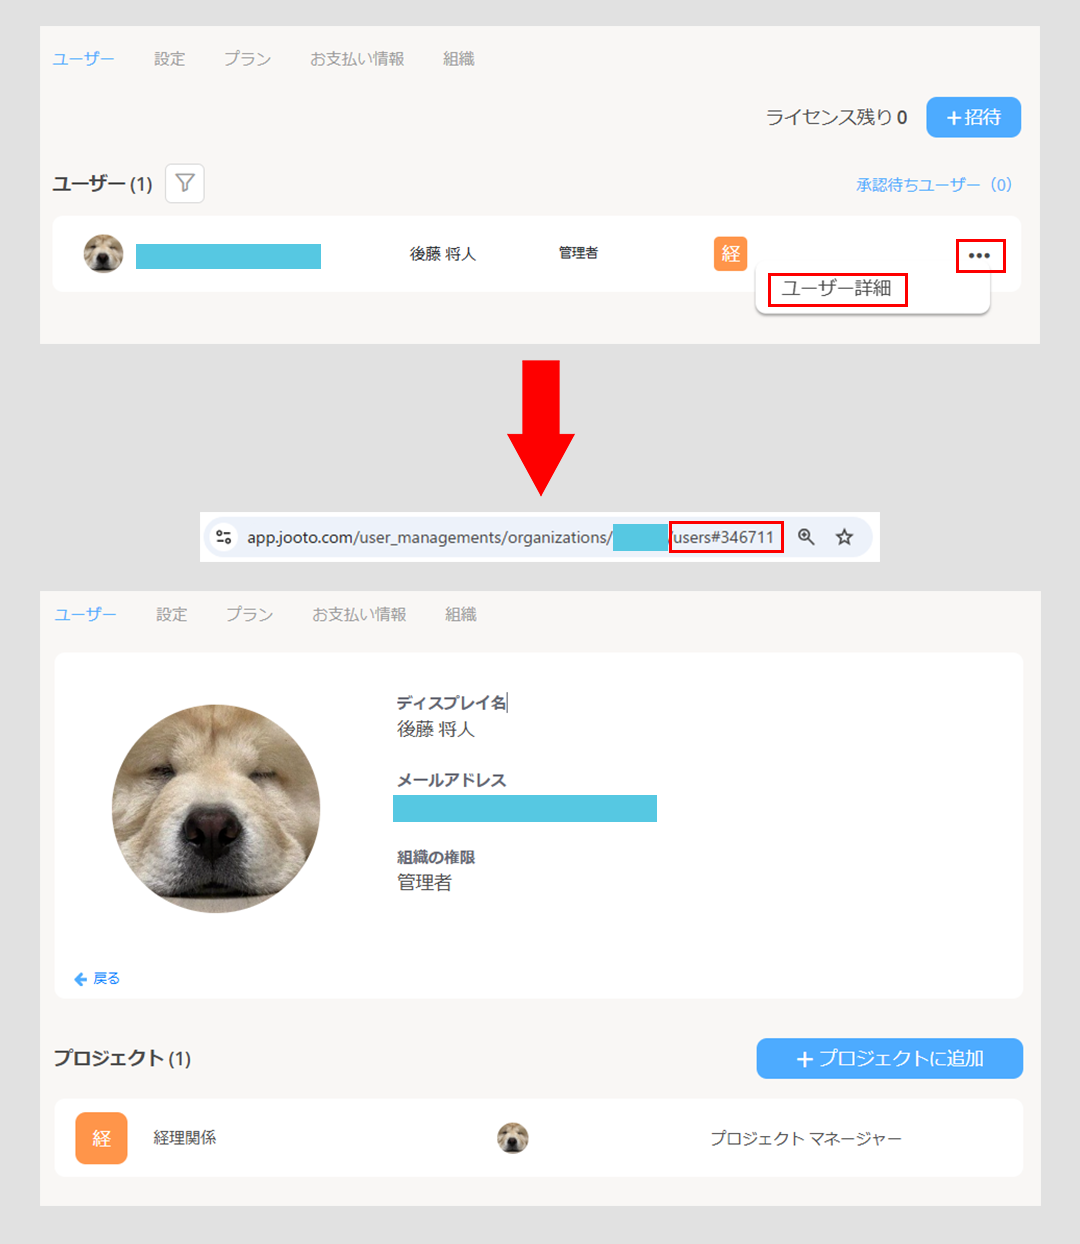The width and height of the screenshot is (1080, 1244).
Task: Click the 管理者 role in user row
Action: 578,253
